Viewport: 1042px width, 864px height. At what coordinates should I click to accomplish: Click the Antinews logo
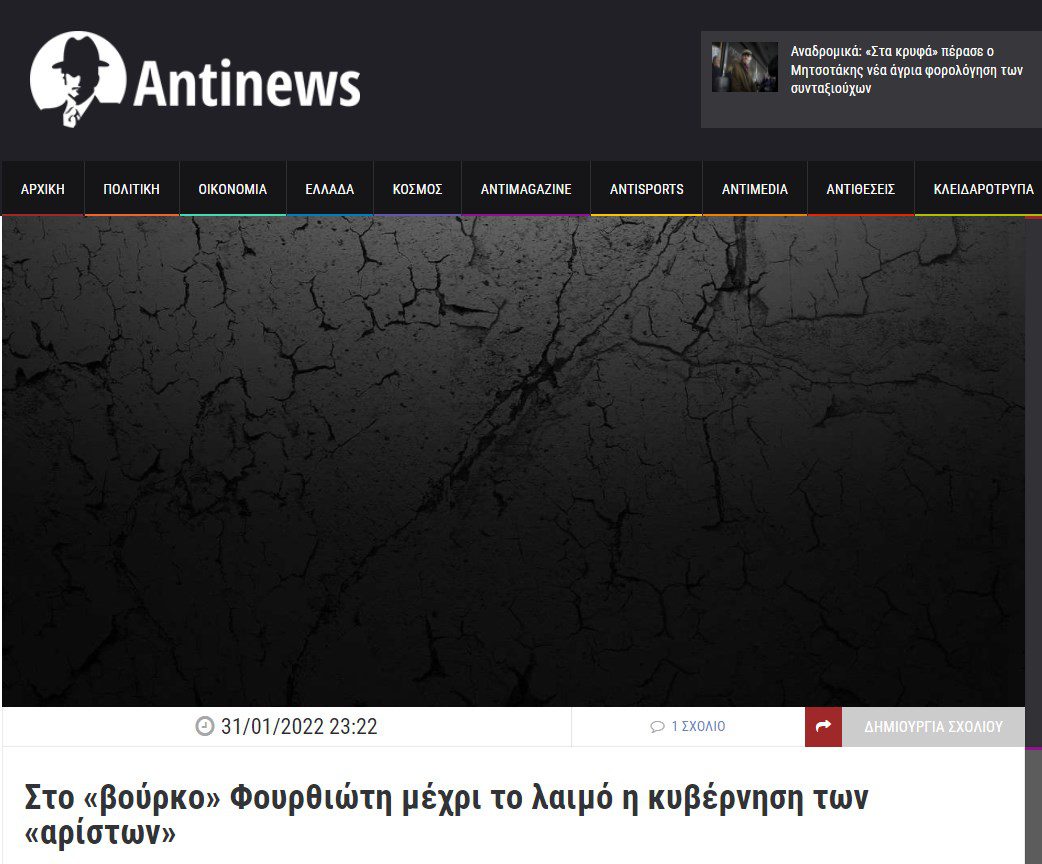coord(195,80)
